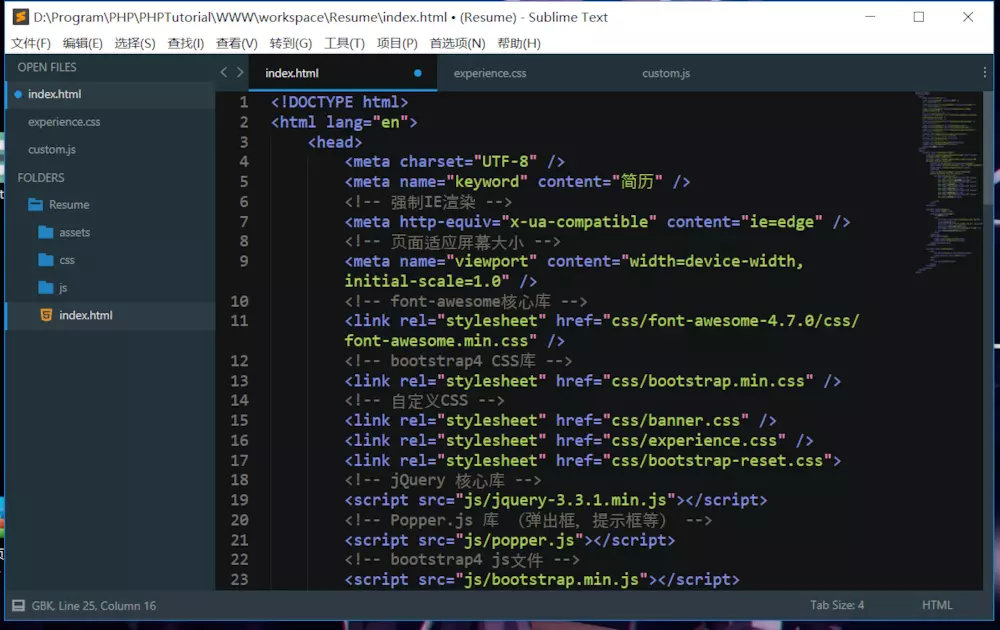Click the FOLDERS header
1000x630 pixels.
(41, 177)
